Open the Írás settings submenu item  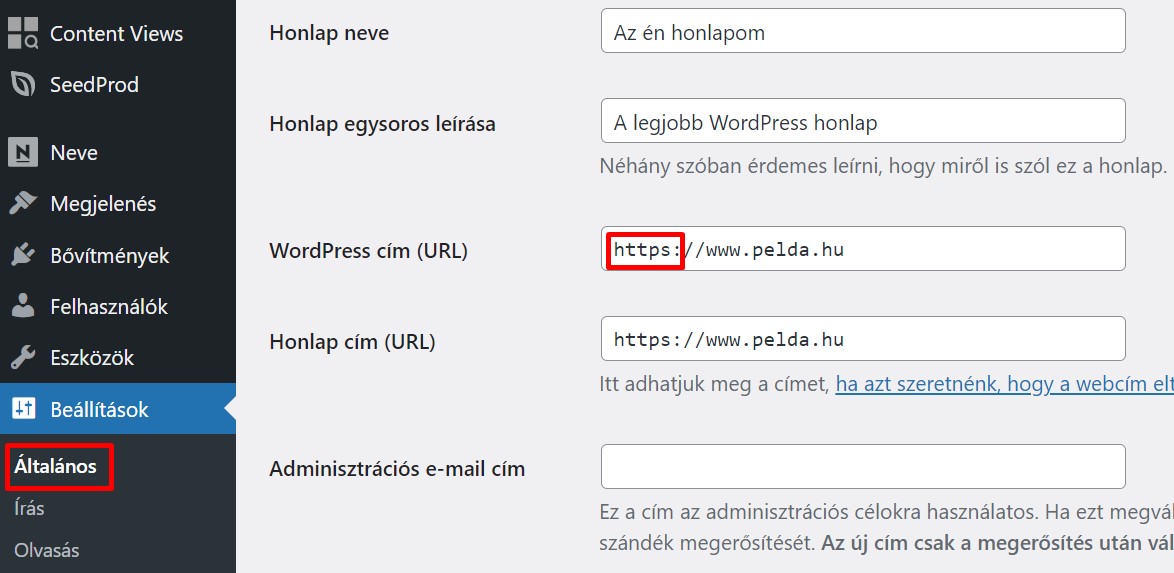pos(29,508)
